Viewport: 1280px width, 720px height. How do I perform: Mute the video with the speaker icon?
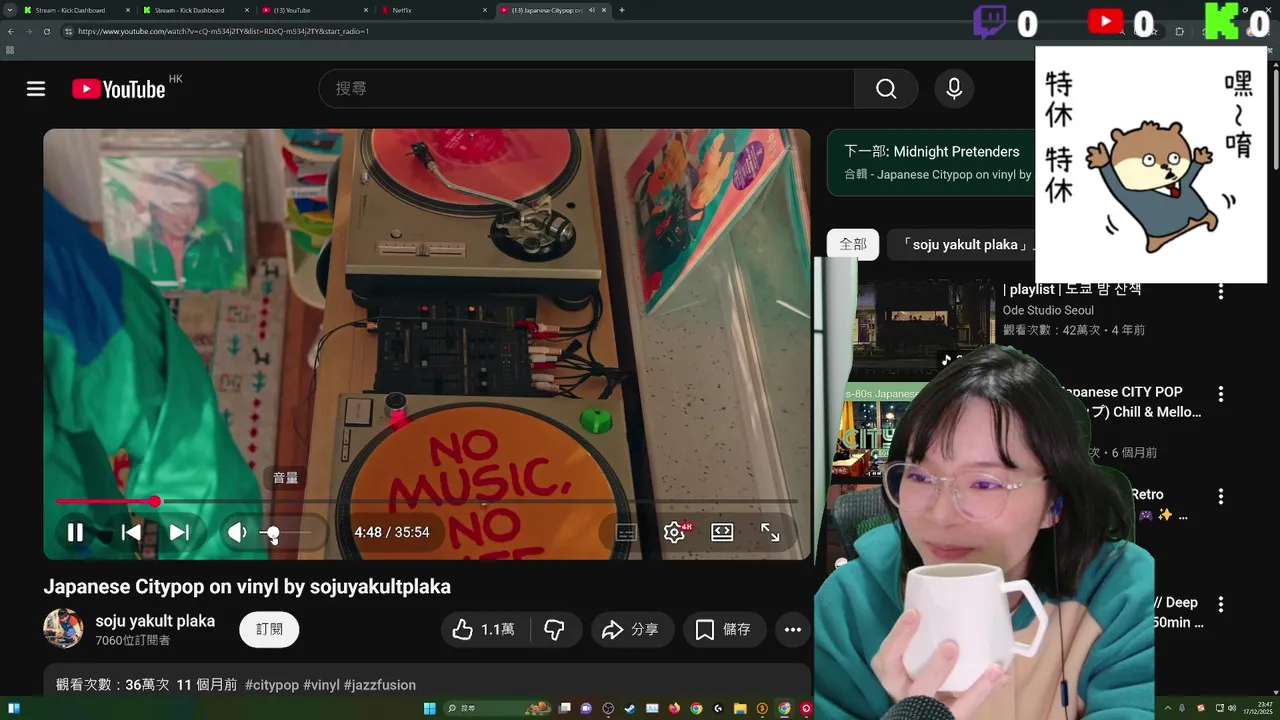tap(237, 533)
